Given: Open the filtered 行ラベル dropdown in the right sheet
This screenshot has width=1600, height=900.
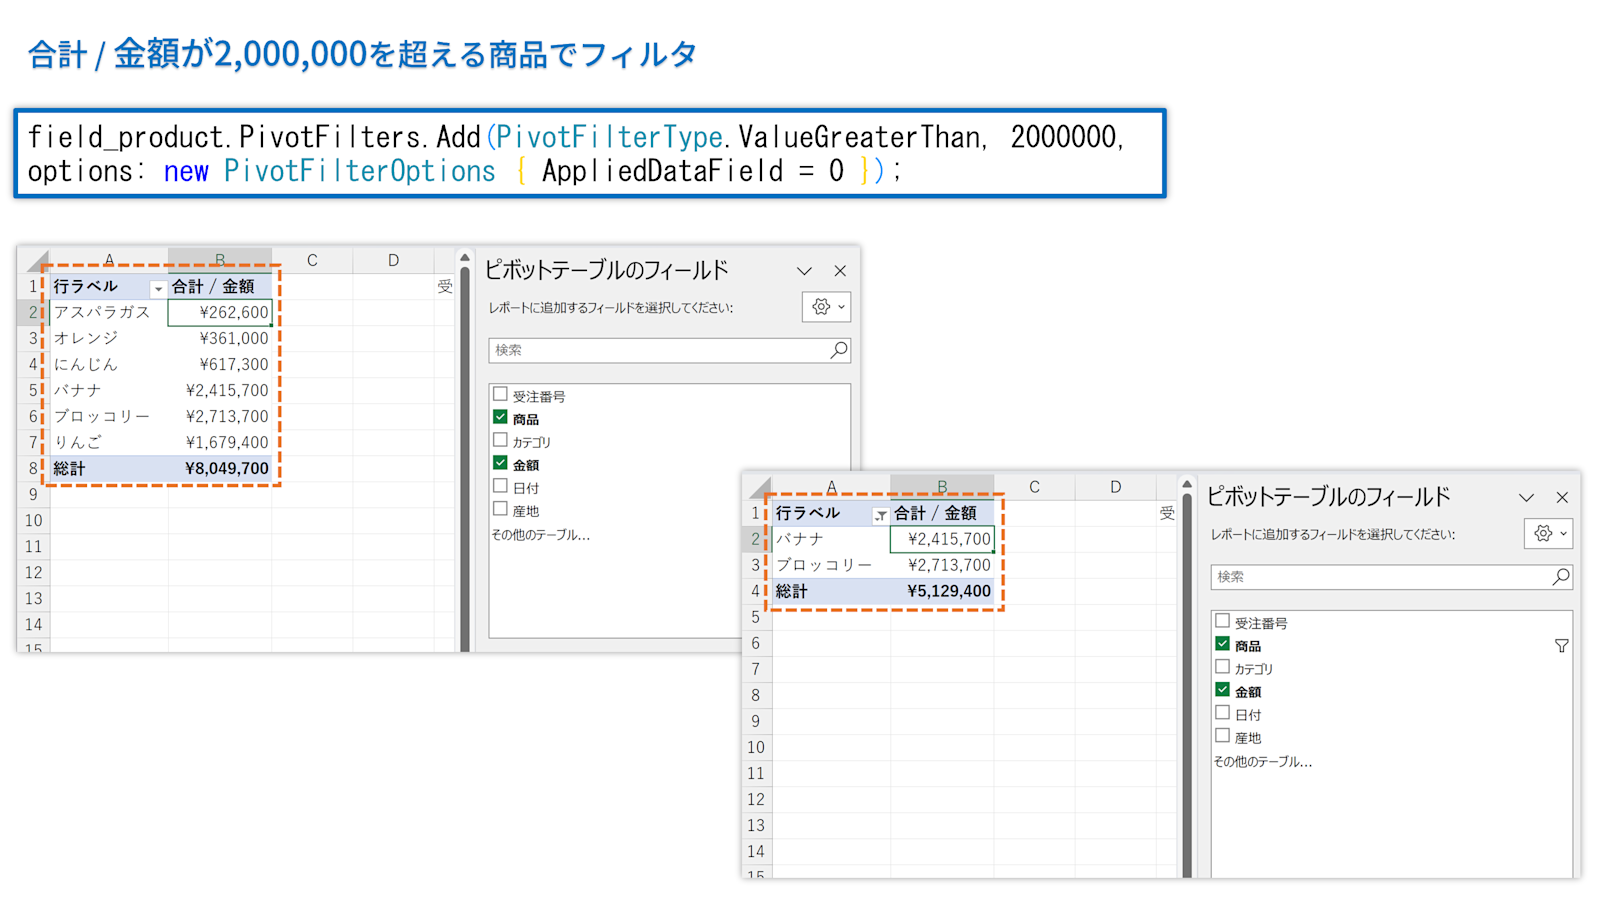Looking at the screenshot, I should click(x=880, y=516).
